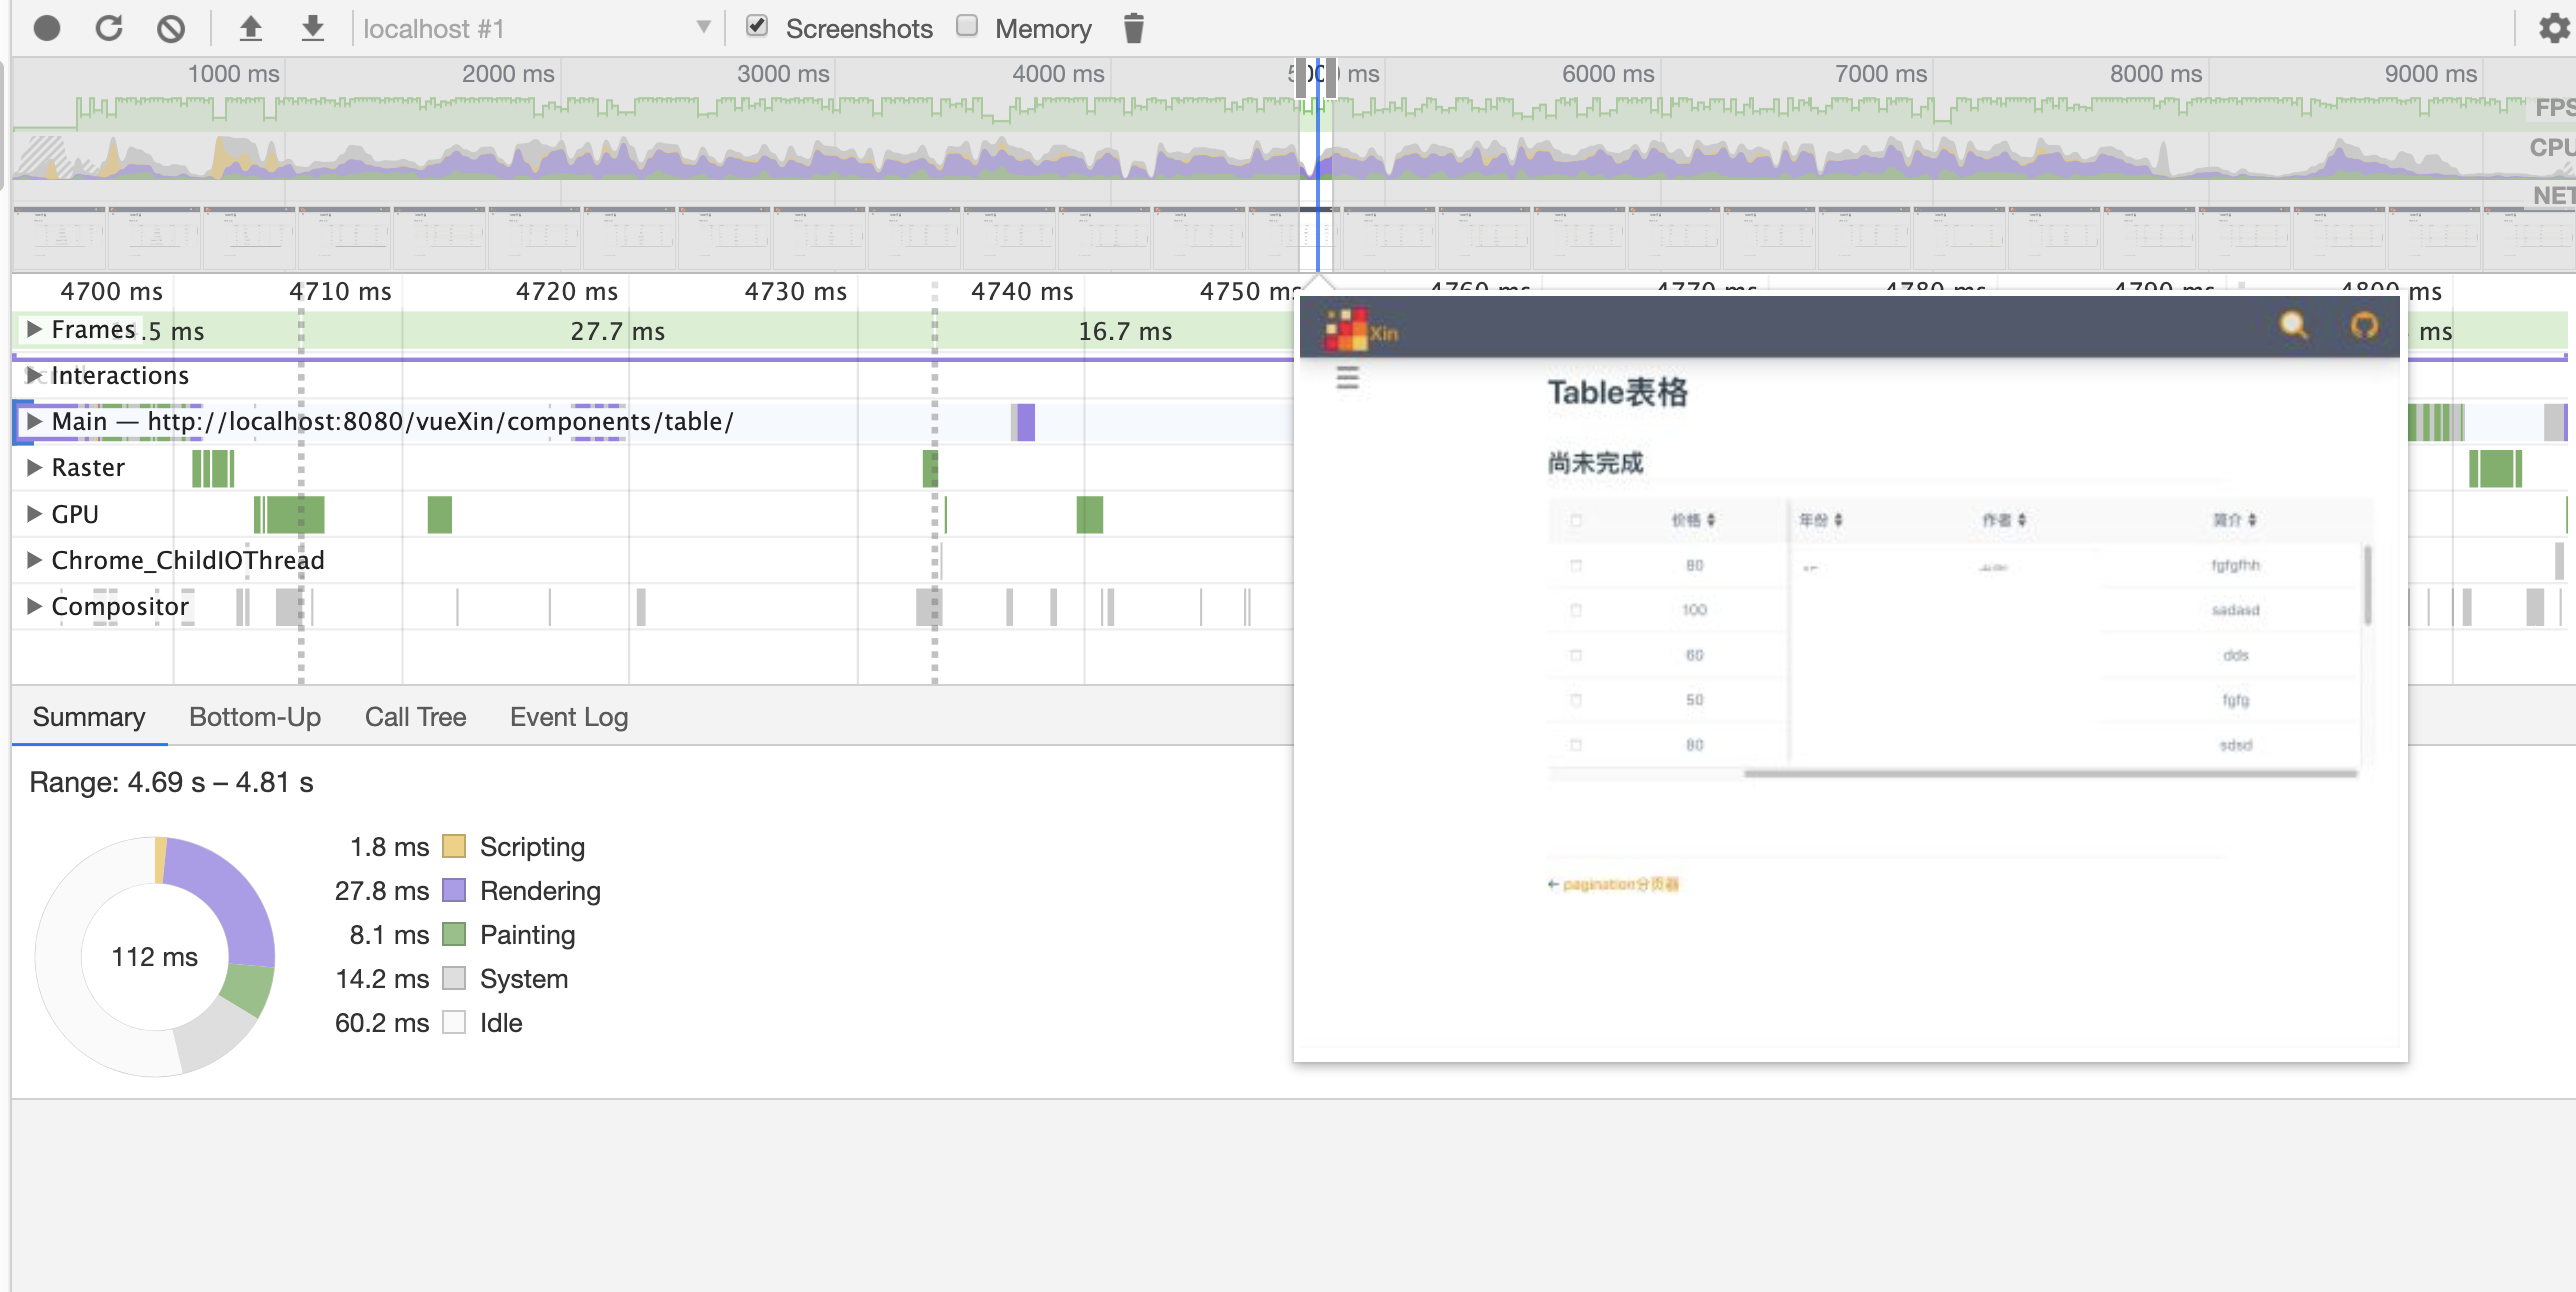Viewport: 2576px width, 1292px height.
Task: Click the Scripting yellow color swatch
Action: tap(454, 847)
